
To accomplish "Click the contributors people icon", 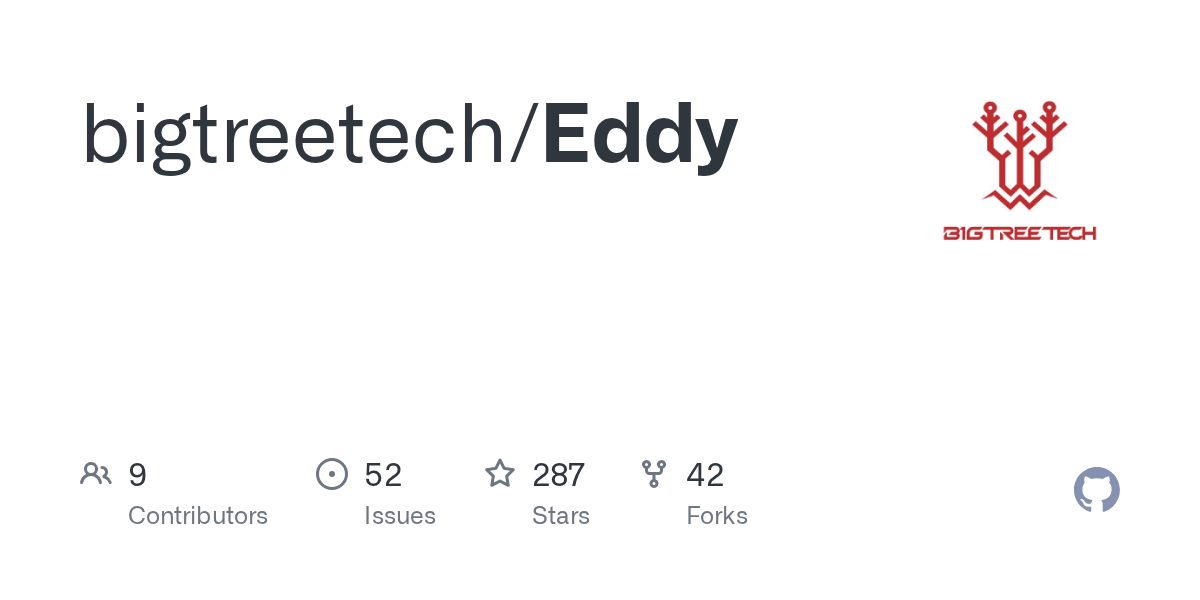I will pos(96,474).
